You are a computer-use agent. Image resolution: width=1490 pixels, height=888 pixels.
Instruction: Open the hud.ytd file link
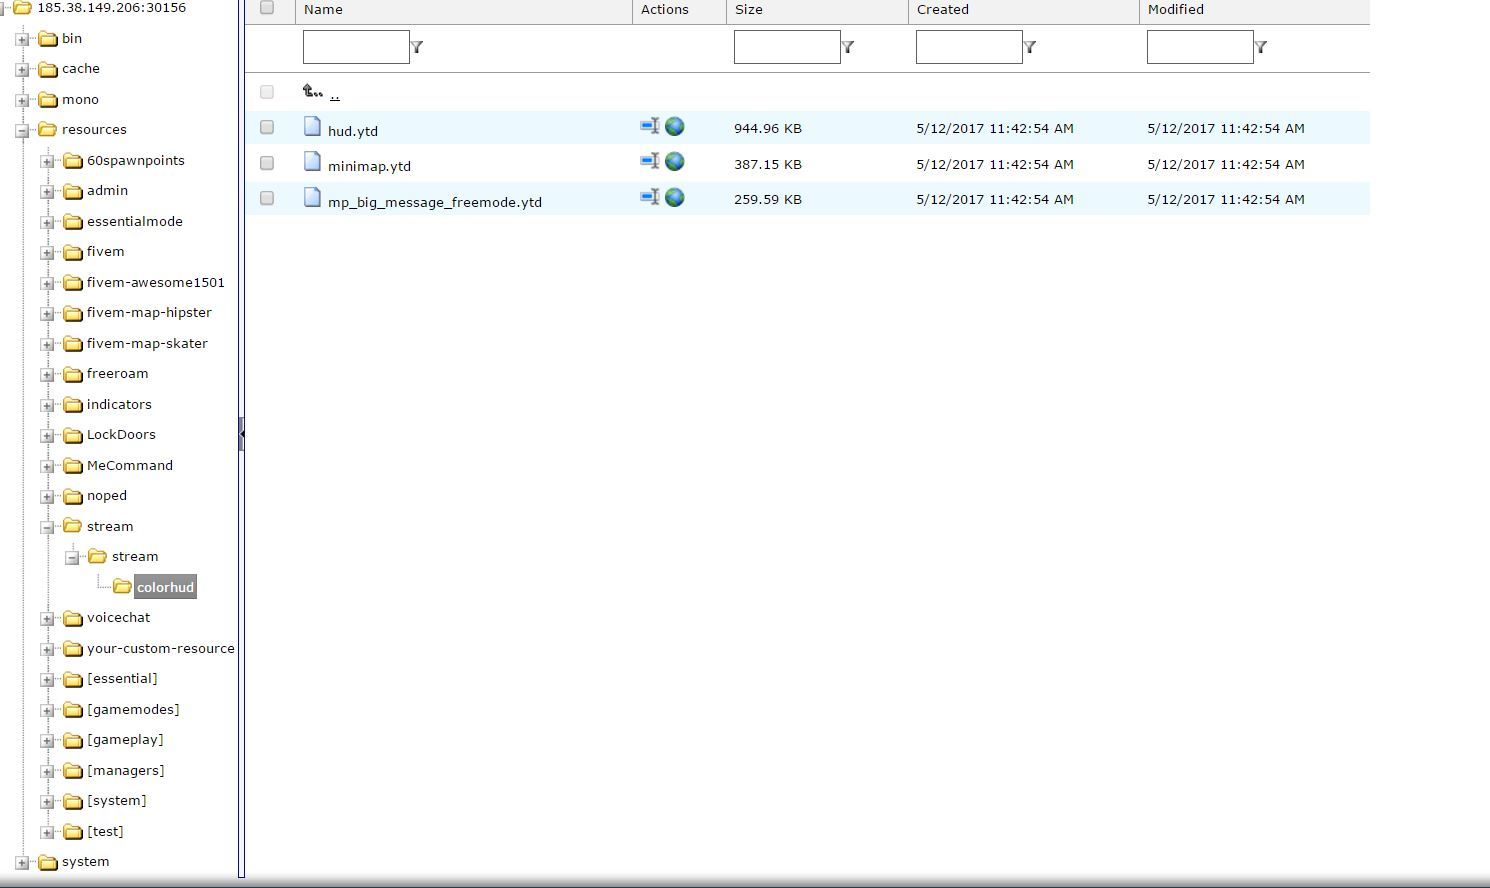point(353,131)
